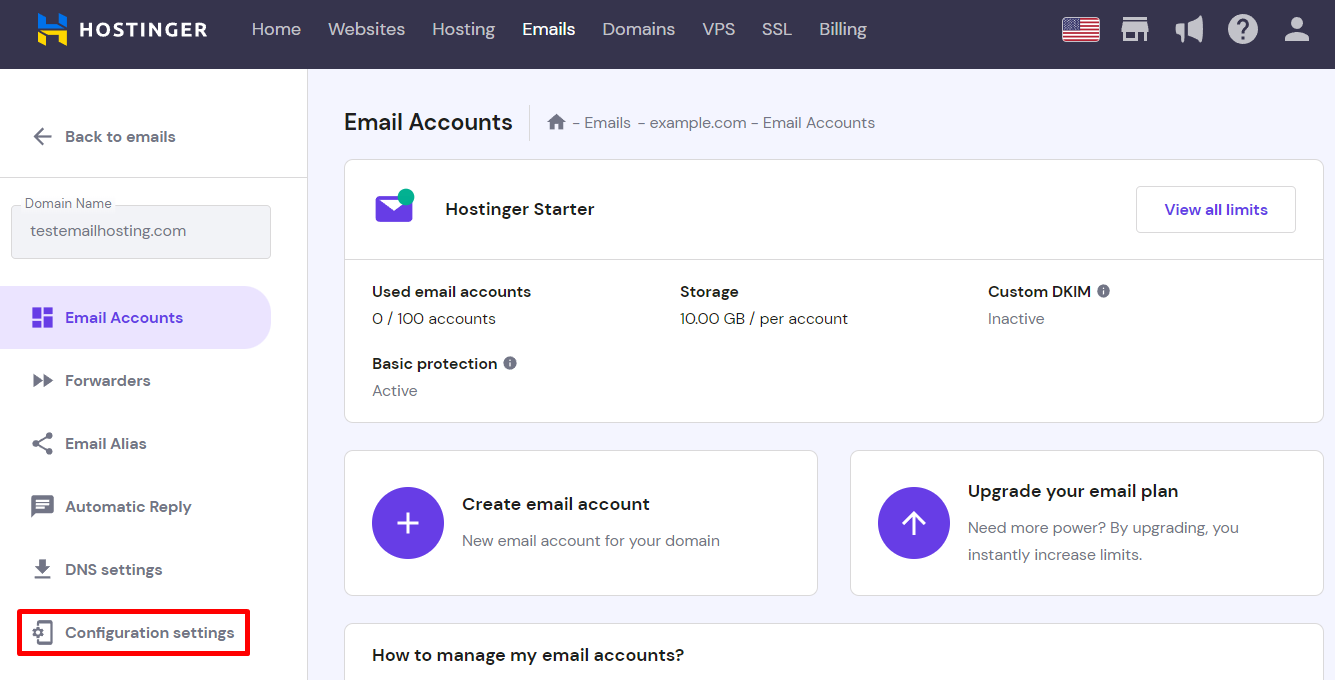1335x680 pixels.
Task: Click the Email Alias share icon
Action: pyautogui.click(x=42, y=443)
